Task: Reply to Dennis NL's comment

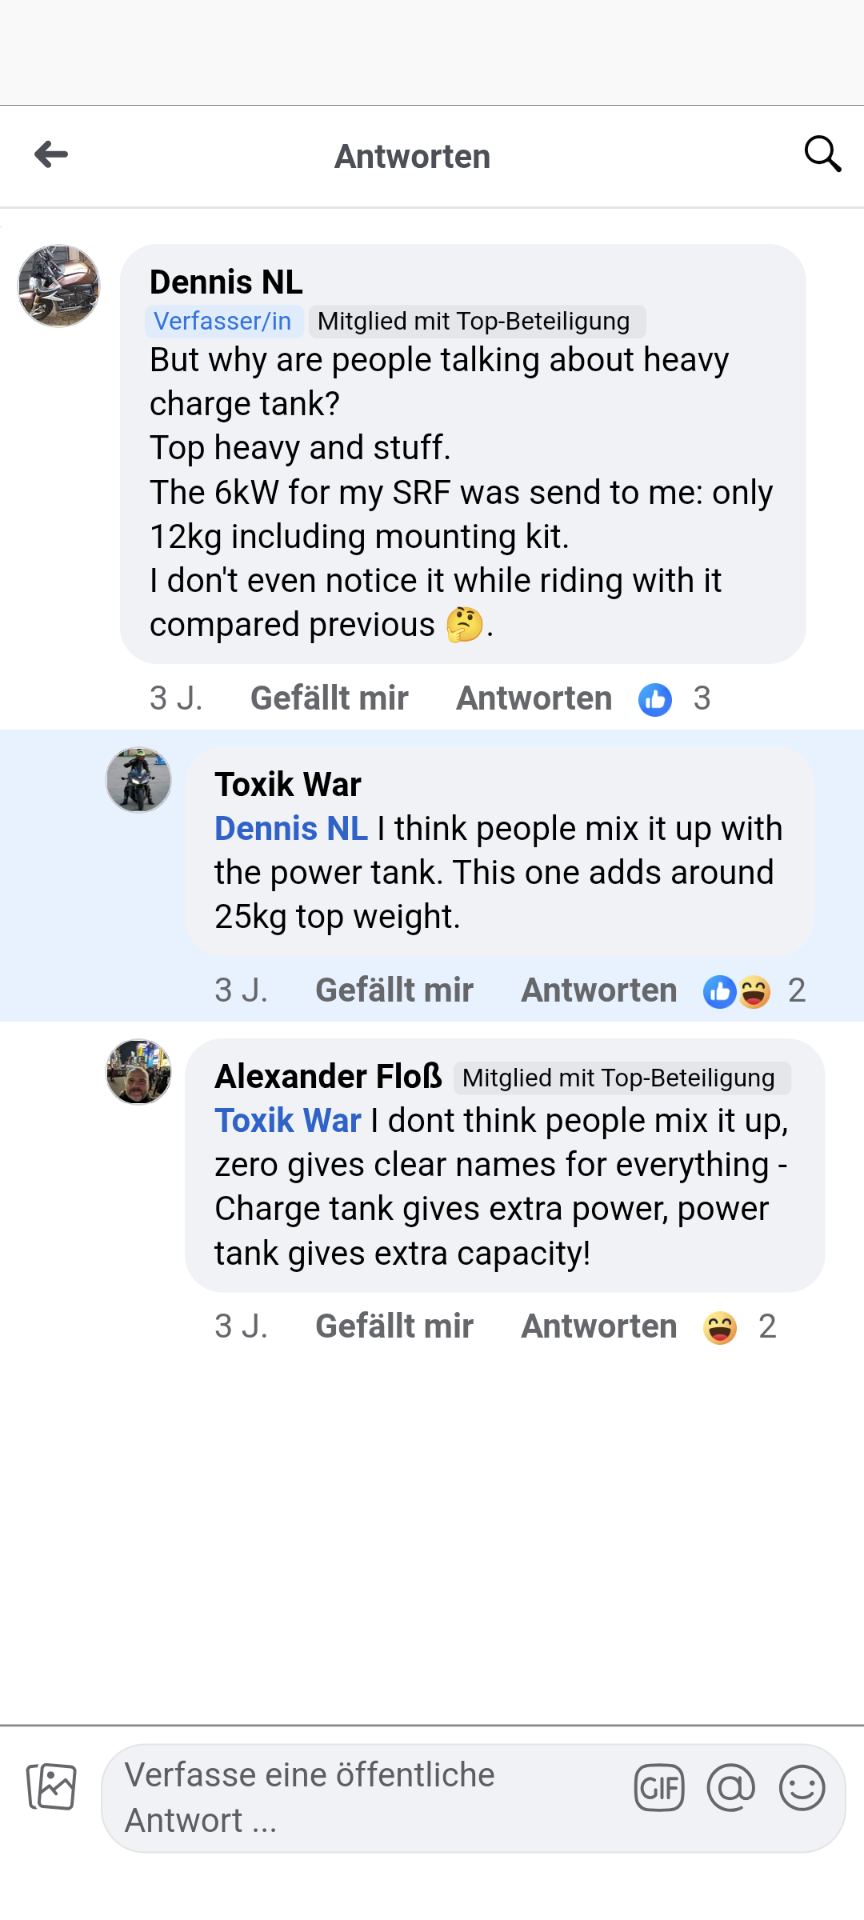Action: click(x=534, y=698)
